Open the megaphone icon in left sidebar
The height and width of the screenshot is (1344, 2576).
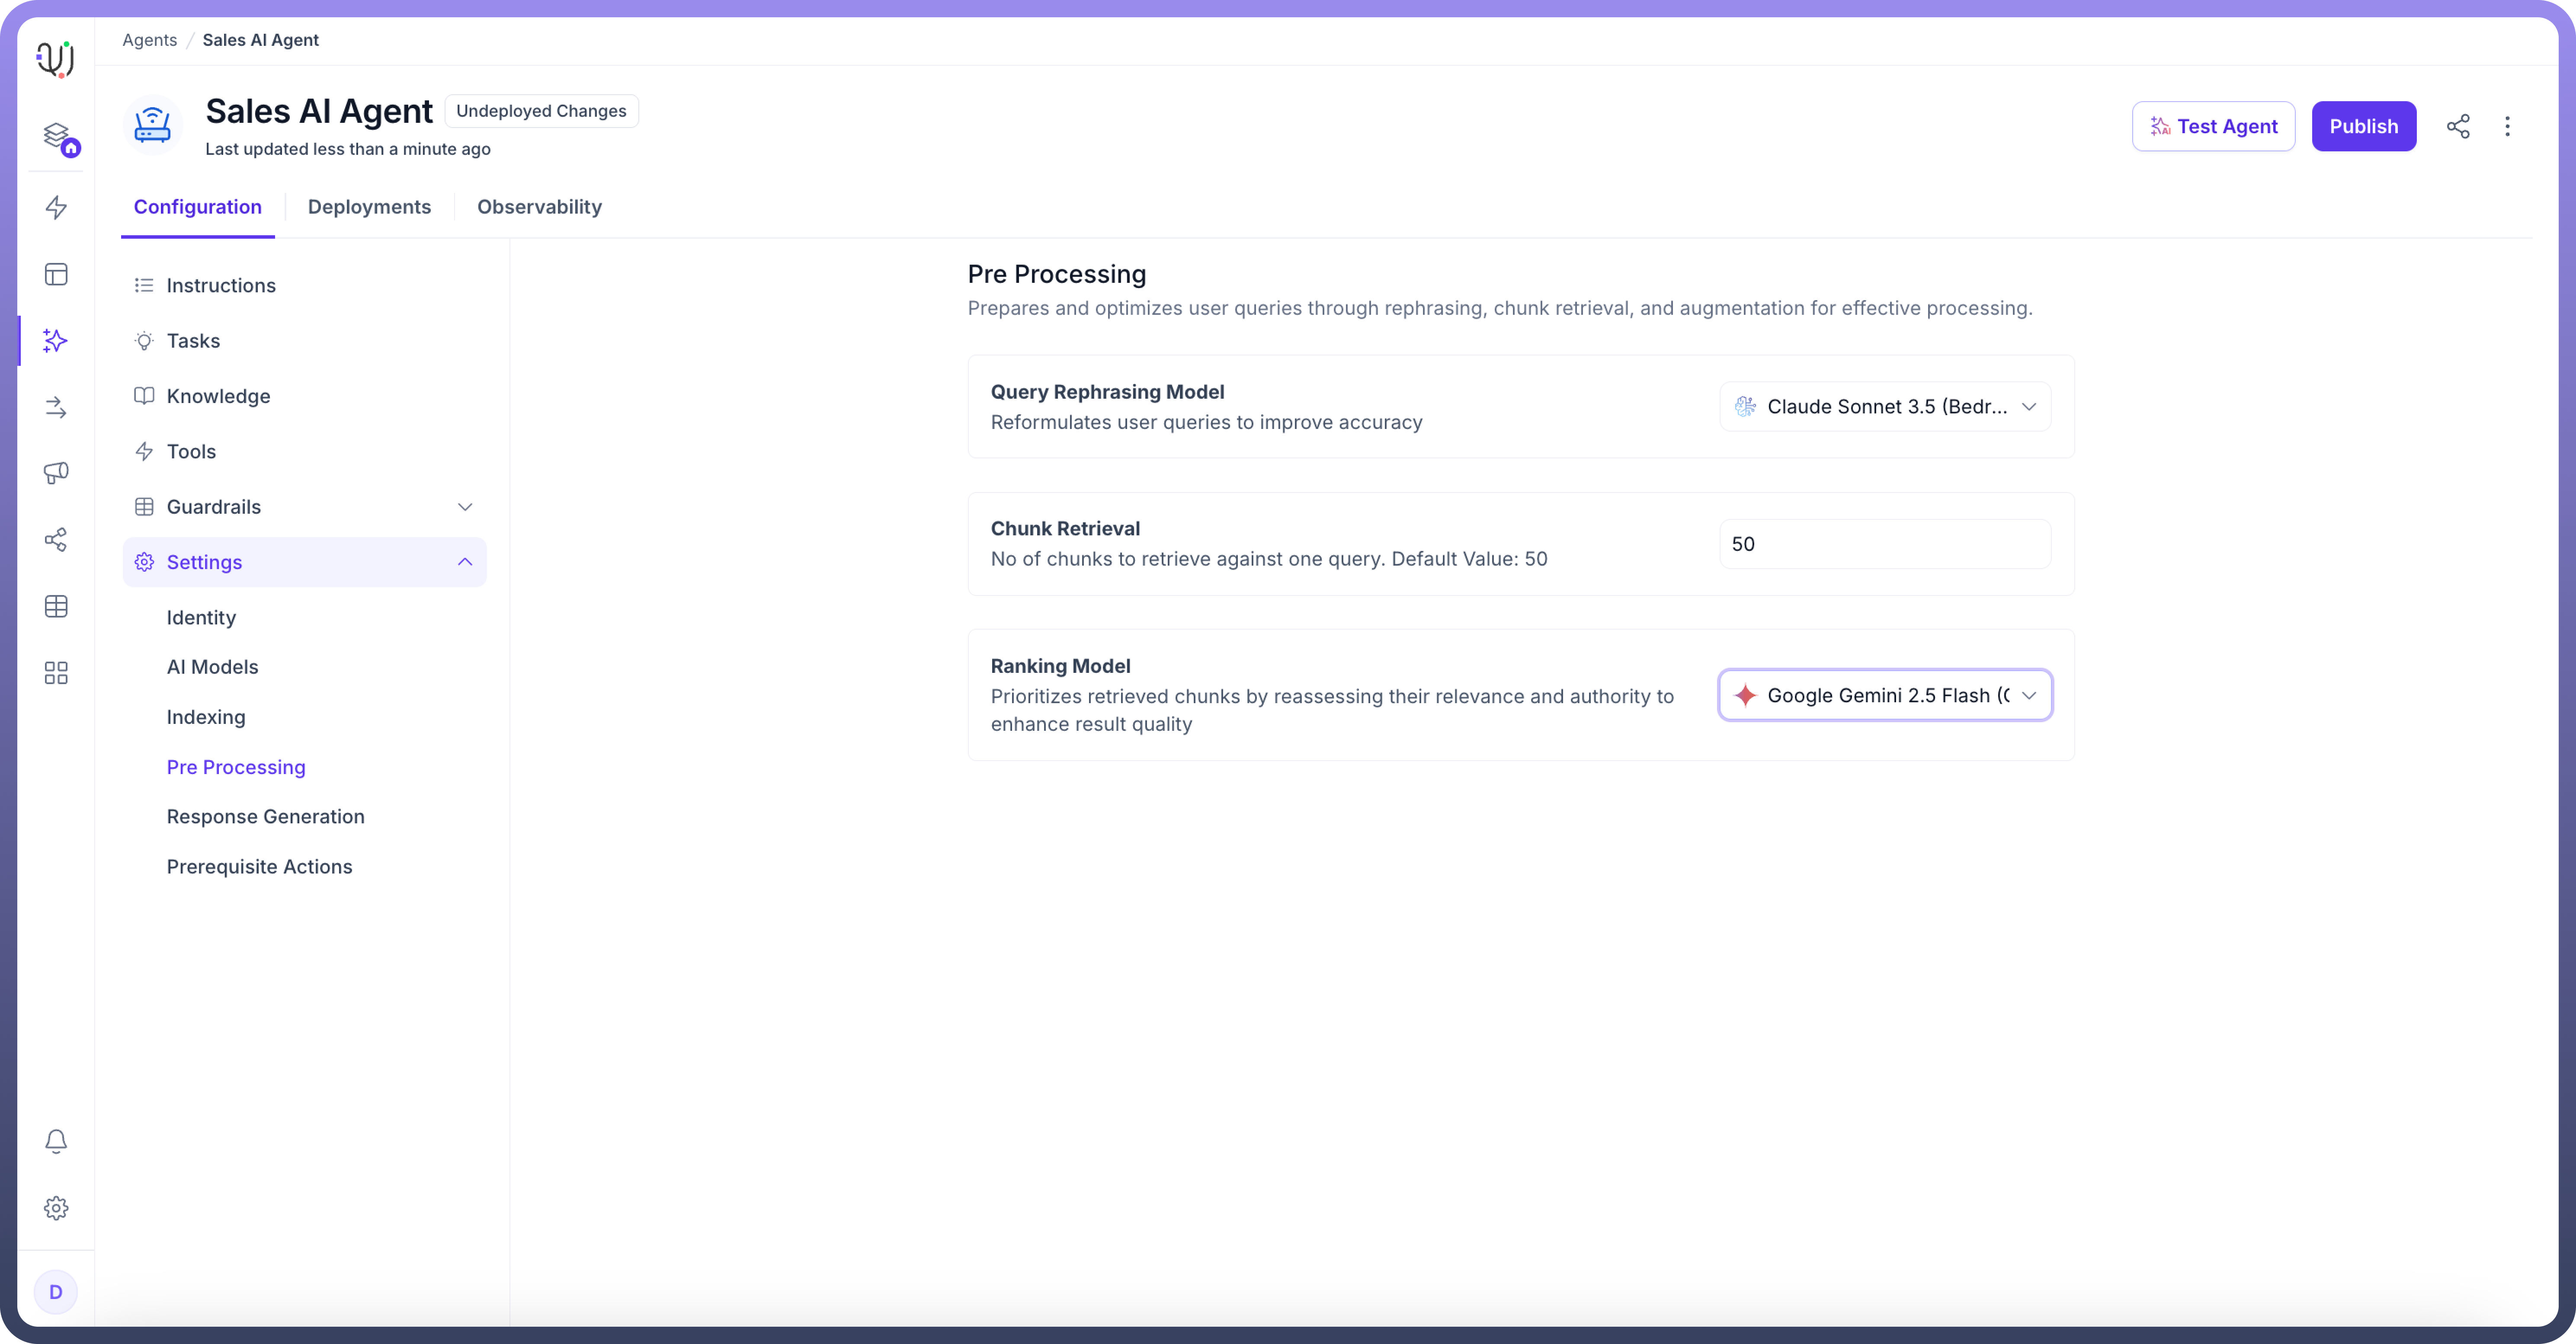[56, 473]
